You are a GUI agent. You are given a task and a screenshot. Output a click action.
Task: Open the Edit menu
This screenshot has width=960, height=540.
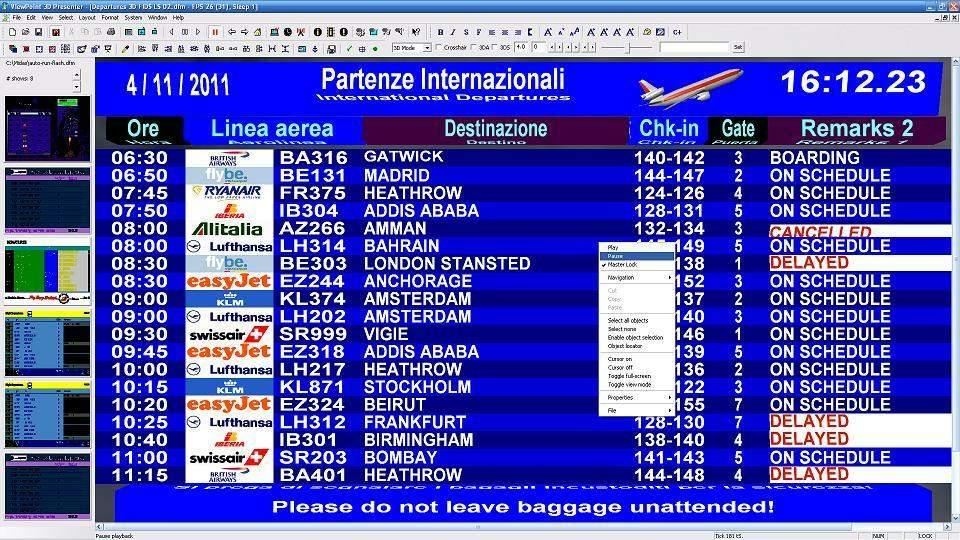[x=31, y=18]
